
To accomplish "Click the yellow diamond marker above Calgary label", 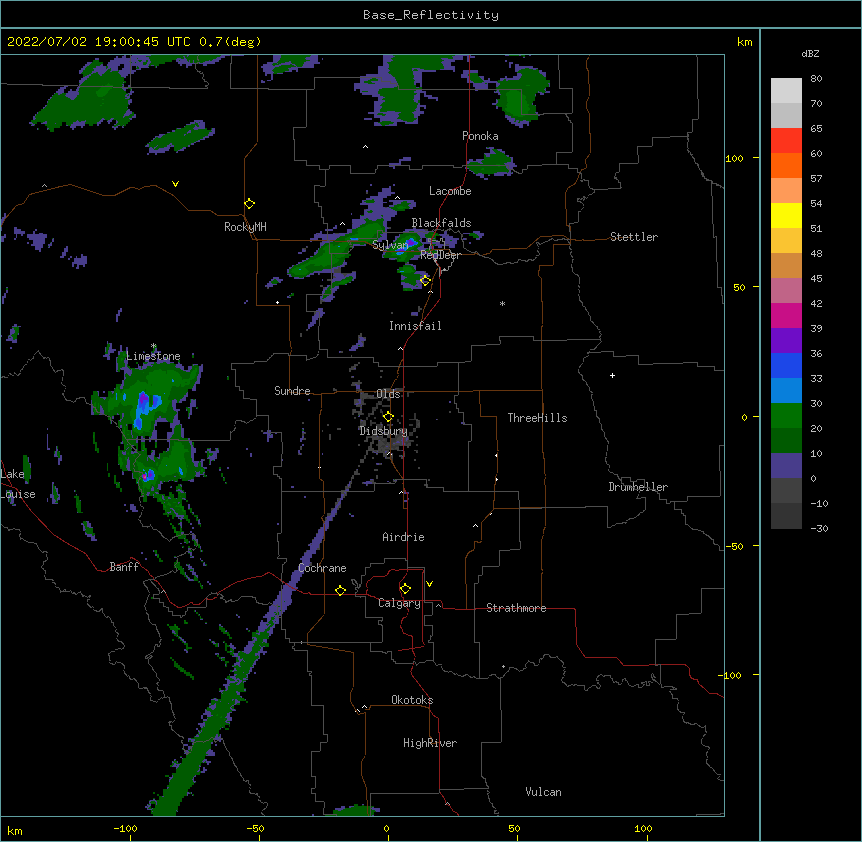I will click(406, 589).
